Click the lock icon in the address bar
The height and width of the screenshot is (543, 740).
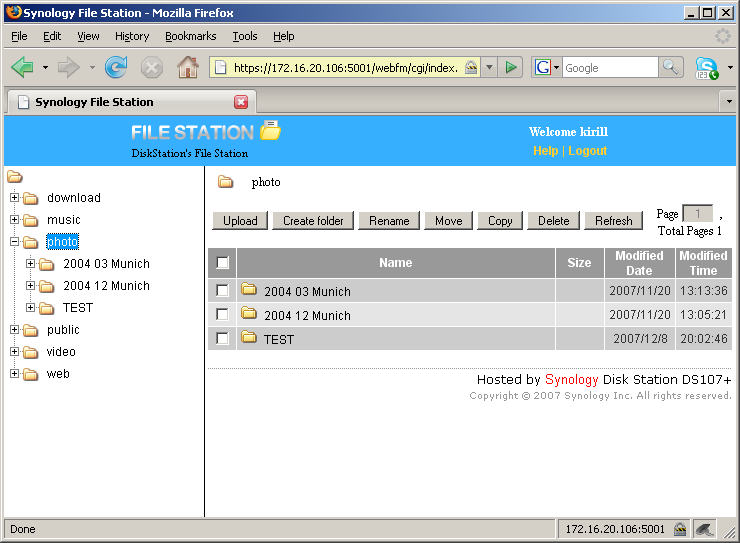(471, 67)
